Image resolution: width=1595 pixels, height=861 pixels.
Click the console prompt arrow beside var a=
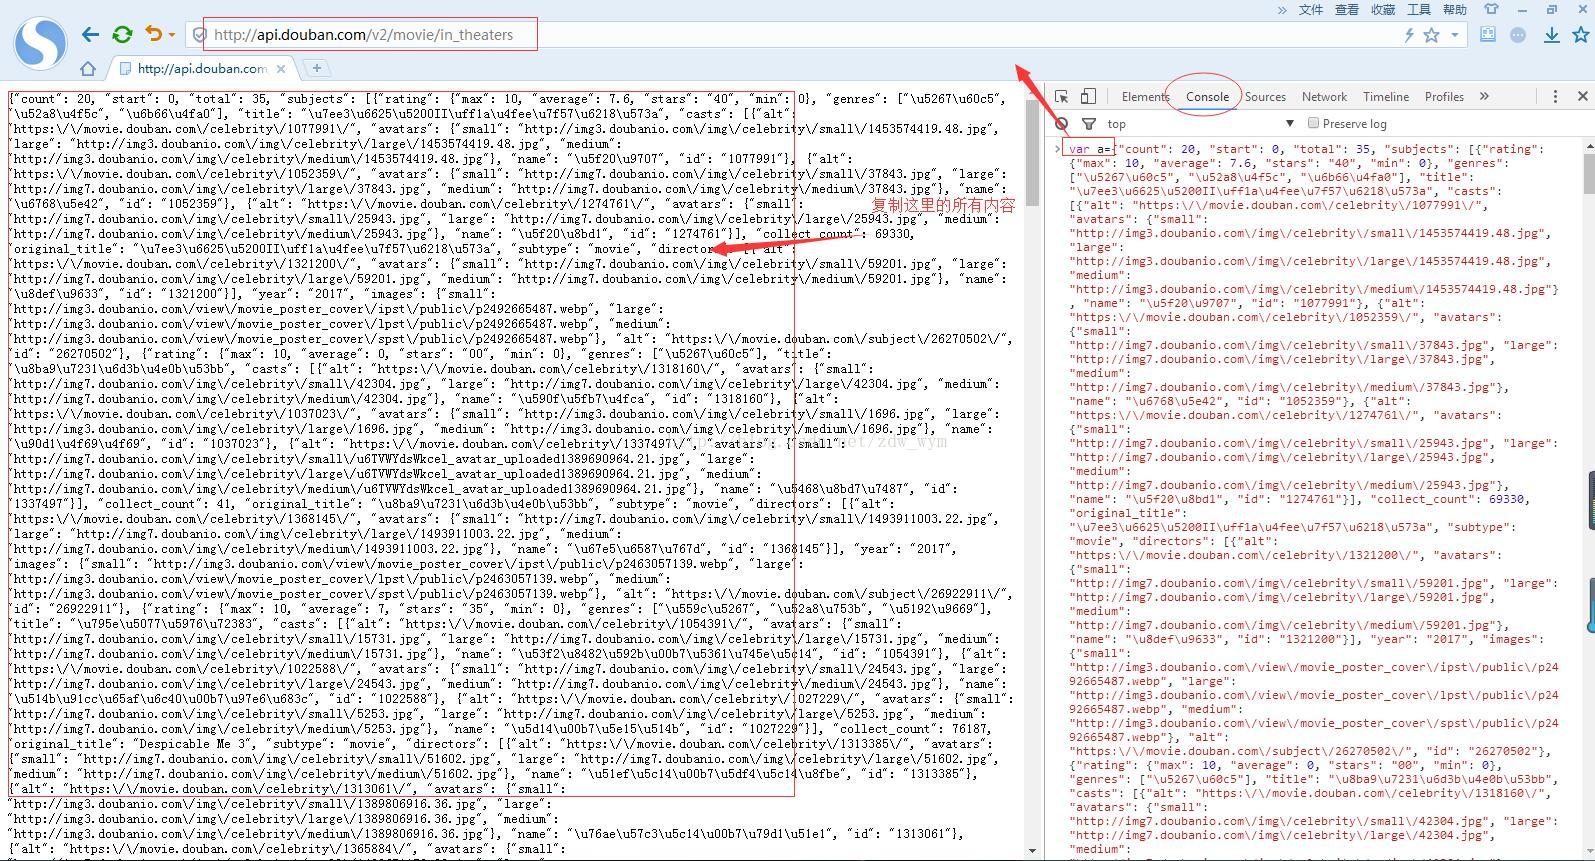(1057, 149)
